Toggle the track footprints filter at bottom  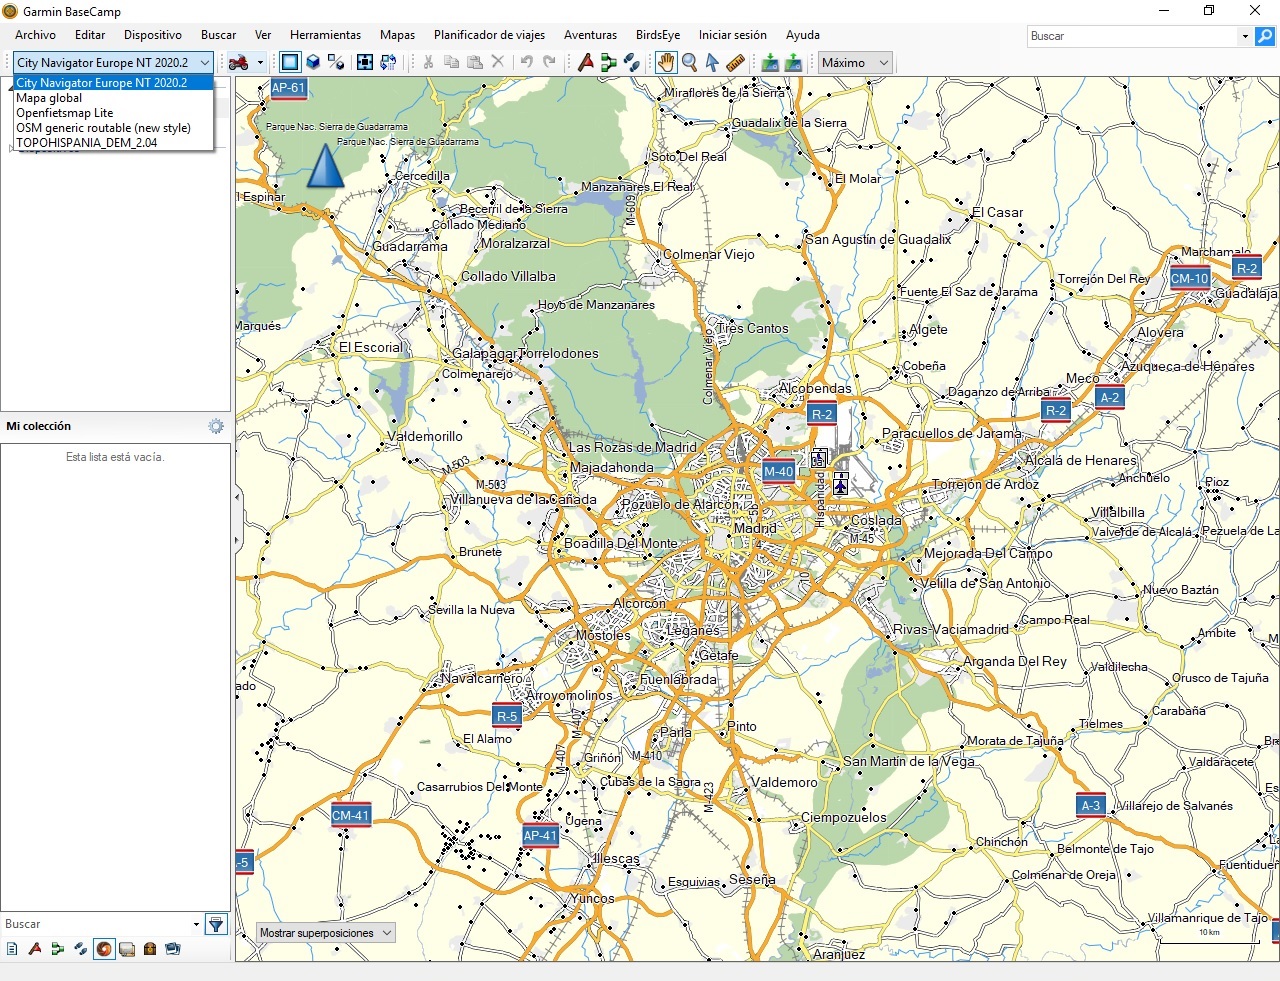coord(81,949)
